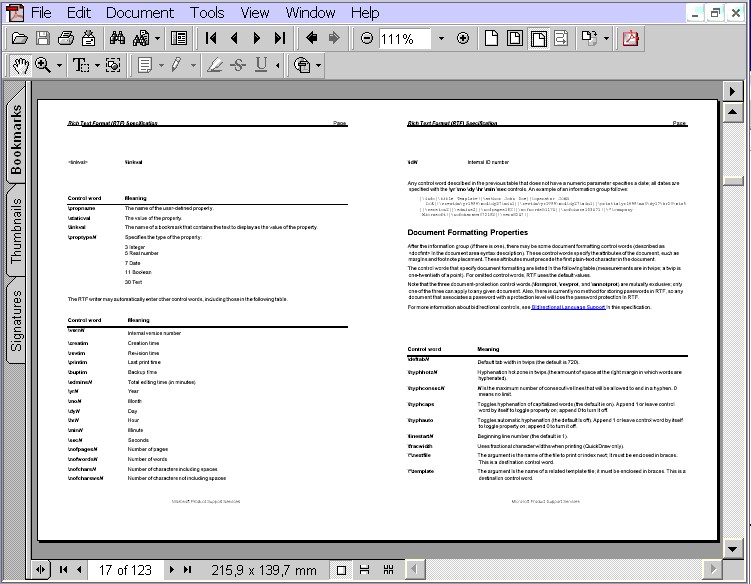Click the Adobe PDF icon in toolbar
This screenshot has height=584, width=751.
631,39
